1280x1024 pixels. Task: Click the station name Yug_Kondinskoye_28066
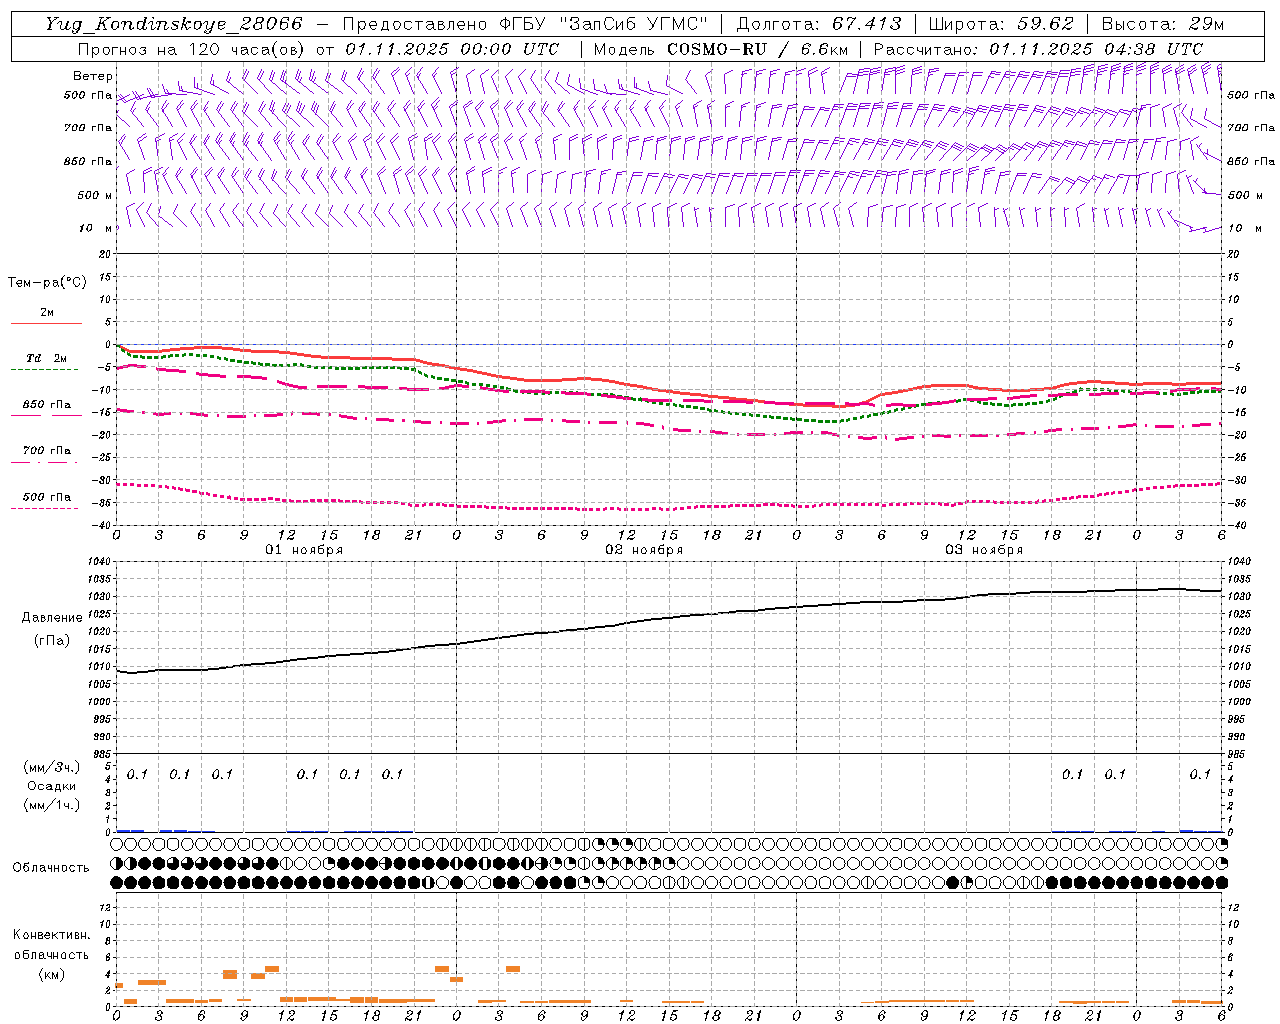(174, 25)
